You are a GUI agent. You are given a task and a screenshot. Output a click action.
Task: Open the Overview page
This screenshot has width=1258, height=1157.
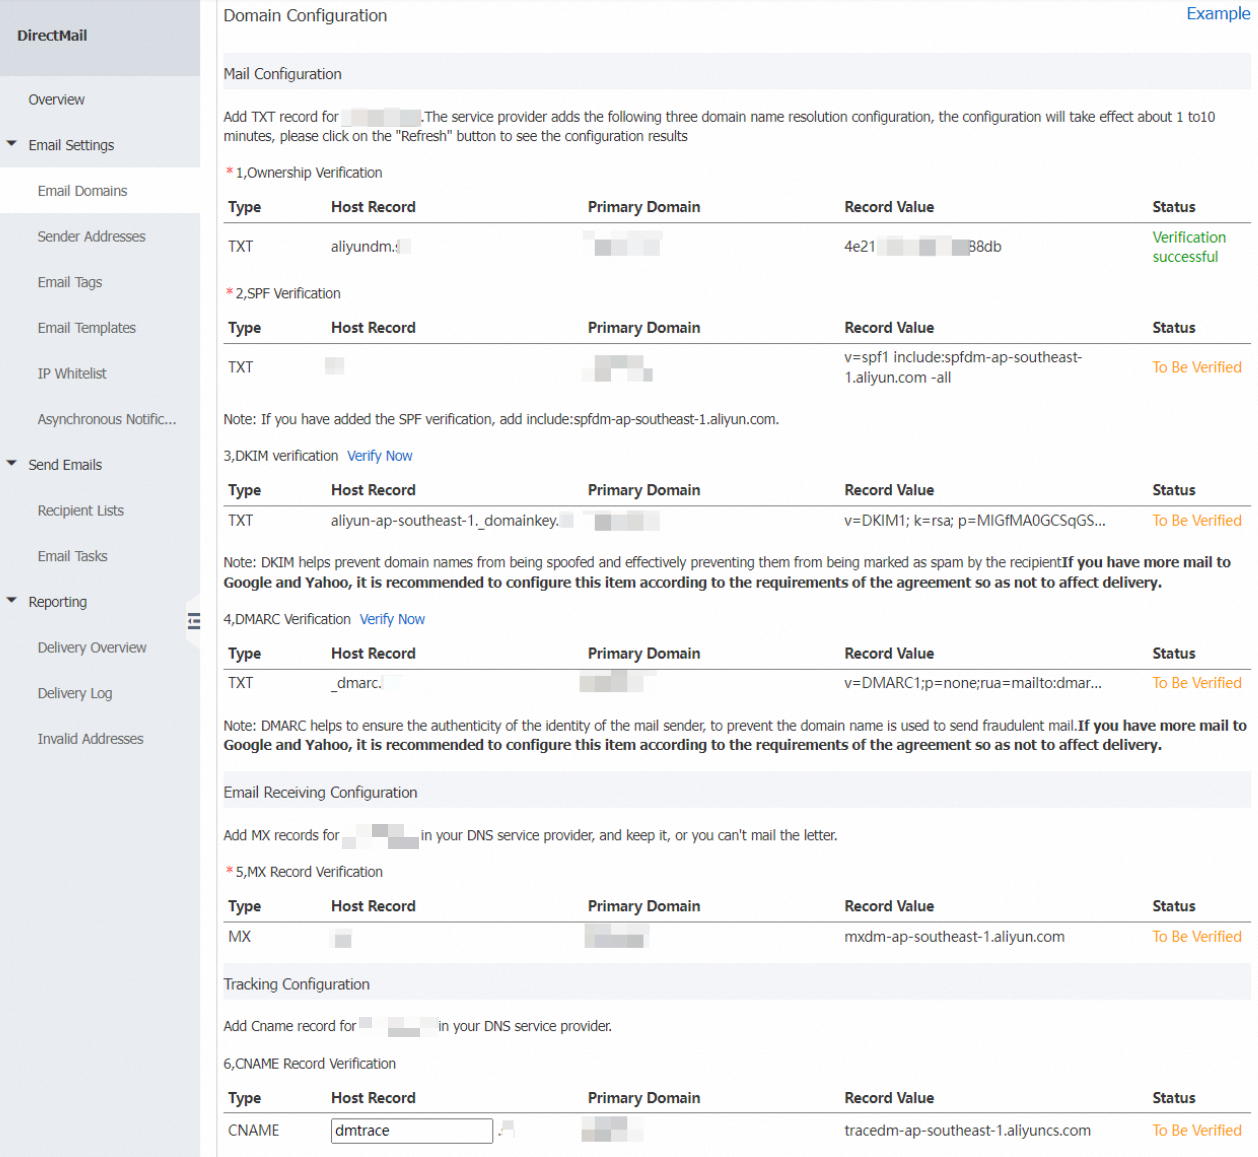coord(56,100)
